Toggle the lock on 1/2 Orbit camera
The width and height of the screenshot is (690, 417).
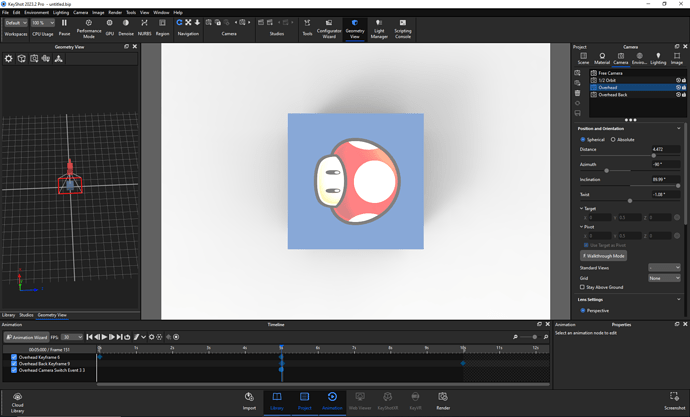click(x=684, y=80)
